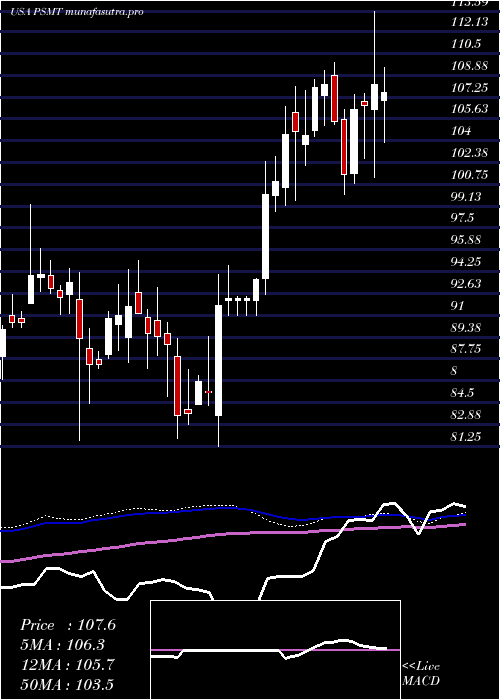Click the 99.13 price axis label
Image resolution: width=500 pixels, height=700 pixels.
[466, 196]
